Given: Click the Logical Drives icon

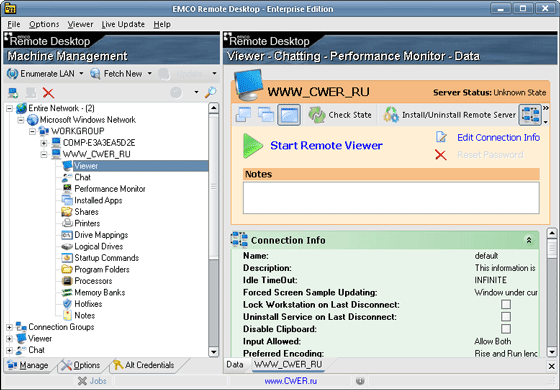Looking at the screenshot, I should [x=67, y=246].
